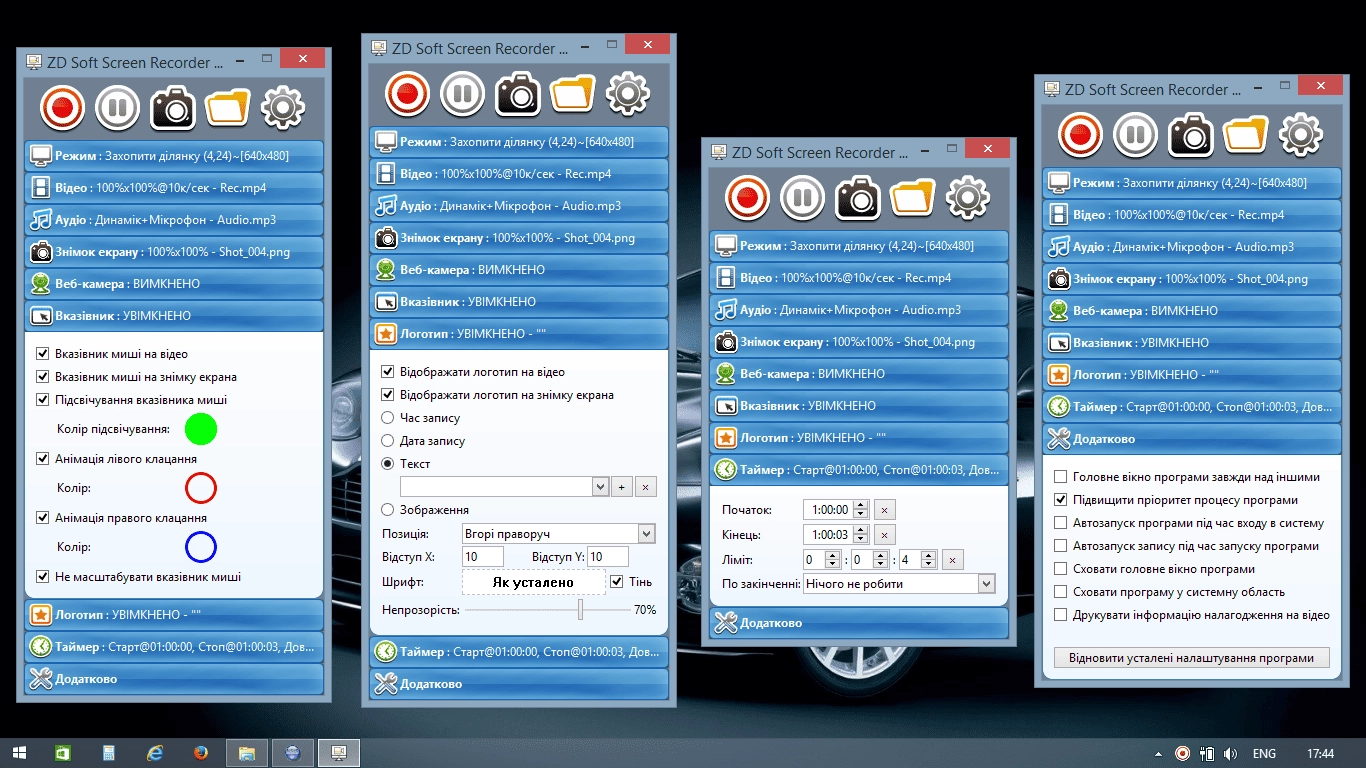The image size is (1366, 768).
Task: Click camera snapshot icon in Логотип-expanded window
Action: (517, 93)
